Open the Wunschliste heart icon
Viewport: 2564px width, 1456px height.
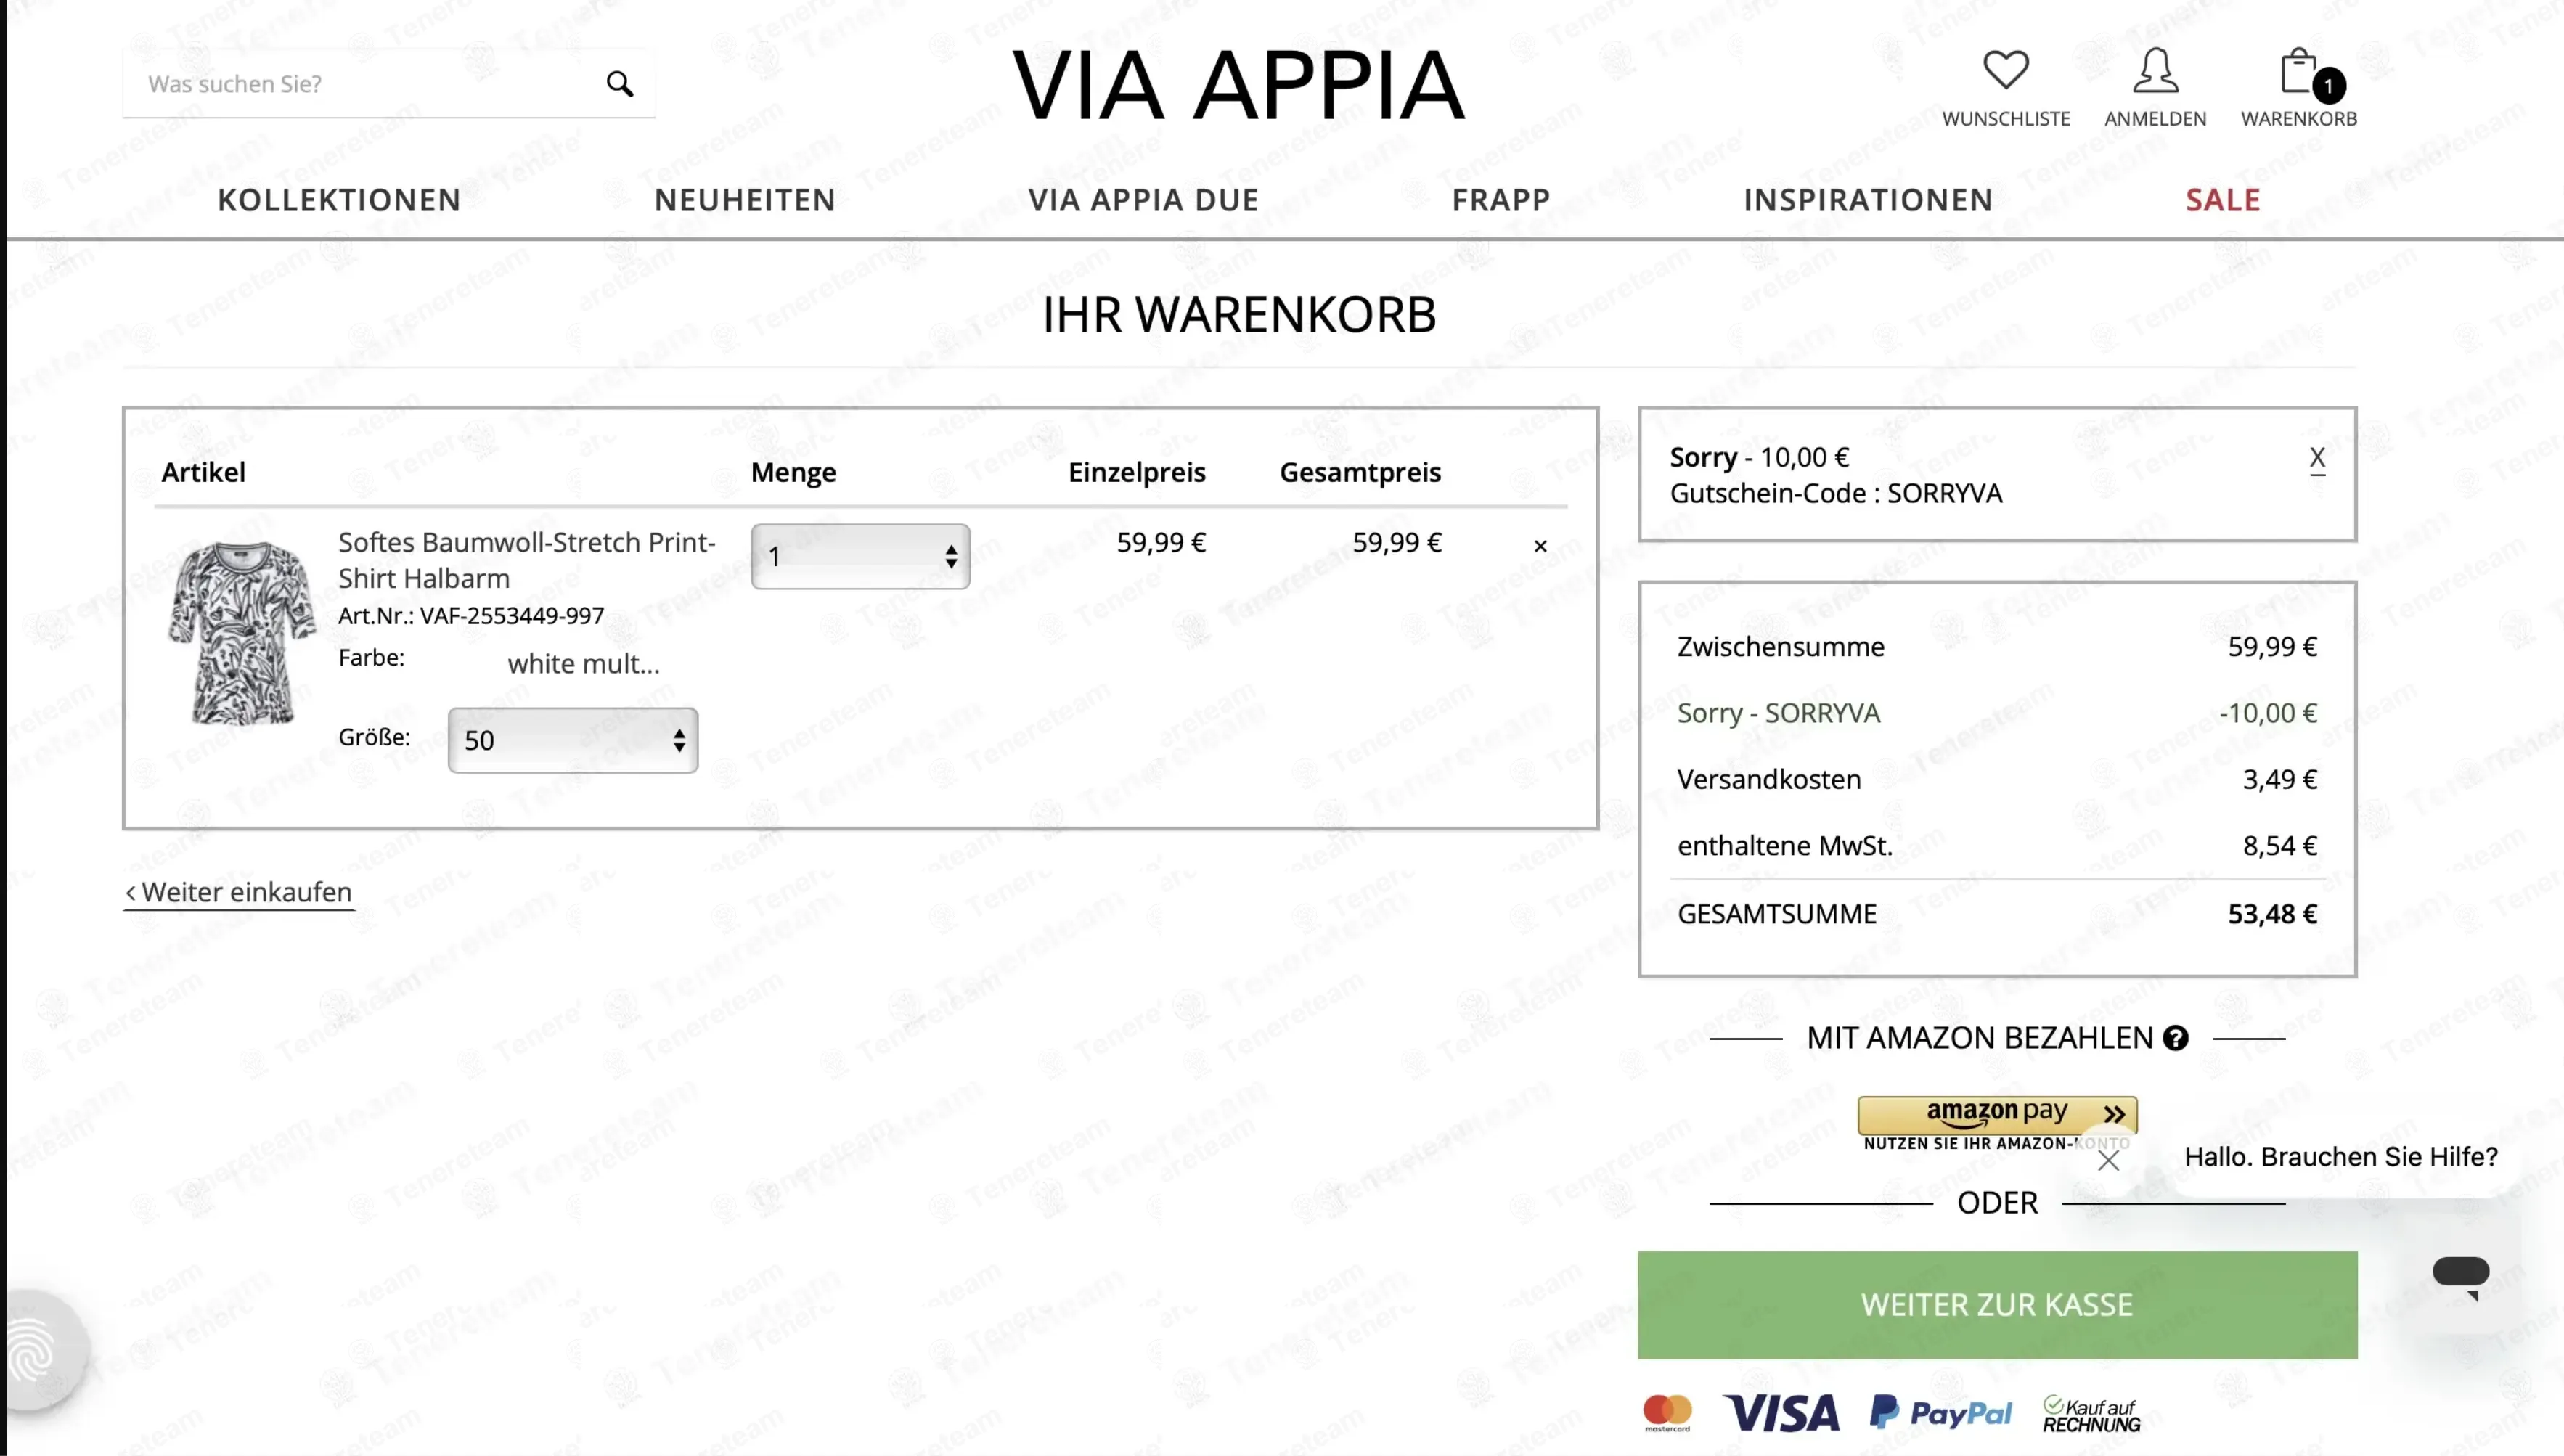(x=2006, y=69)
